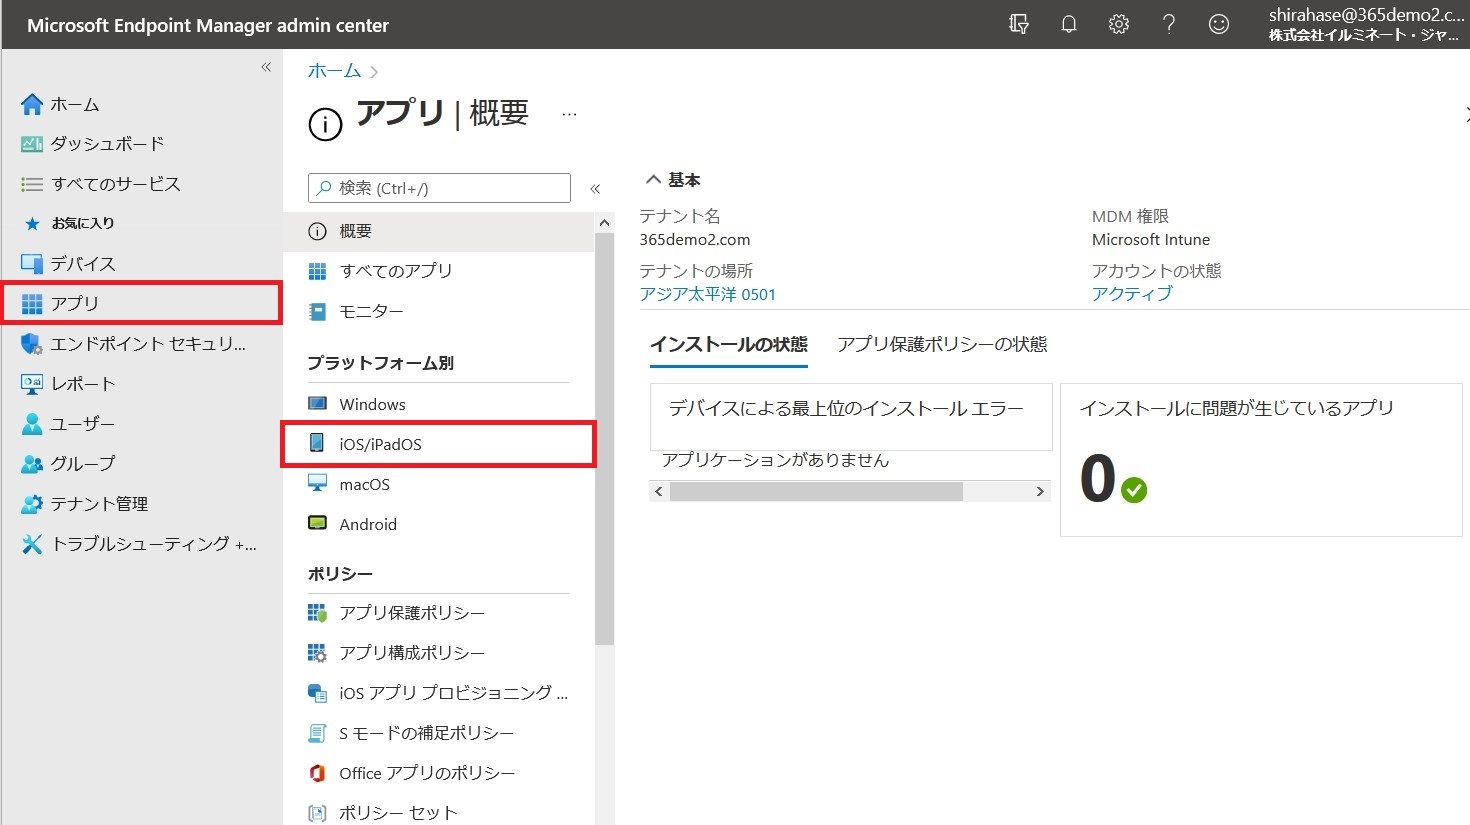This screenshot has width=1470, height=825.
Task: Click the インストールに問題が生じているアプリ card
Action: tap(1261, 460)
